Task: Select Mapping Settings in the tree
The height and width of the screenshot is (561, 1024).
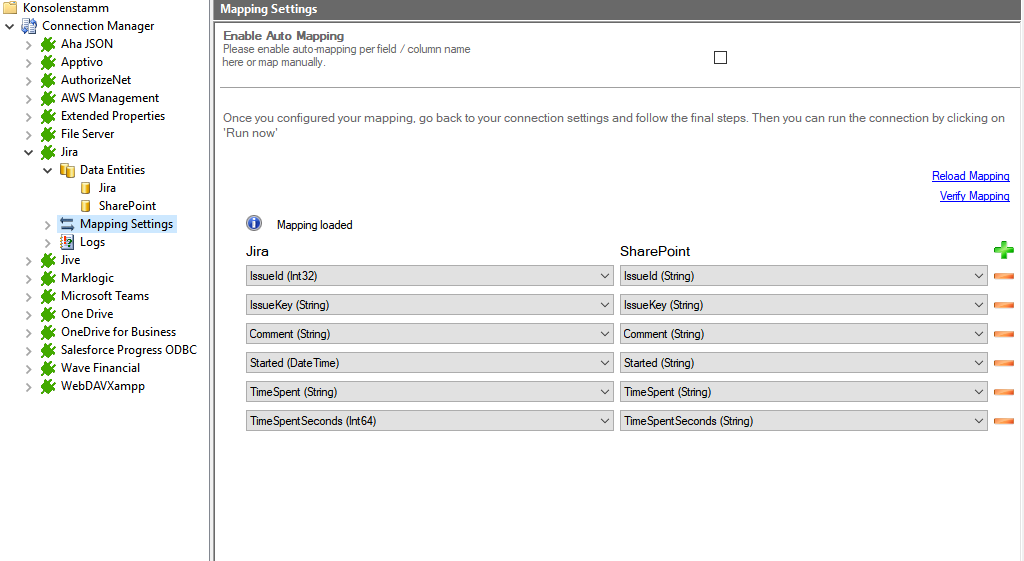Action: (126, 224)
